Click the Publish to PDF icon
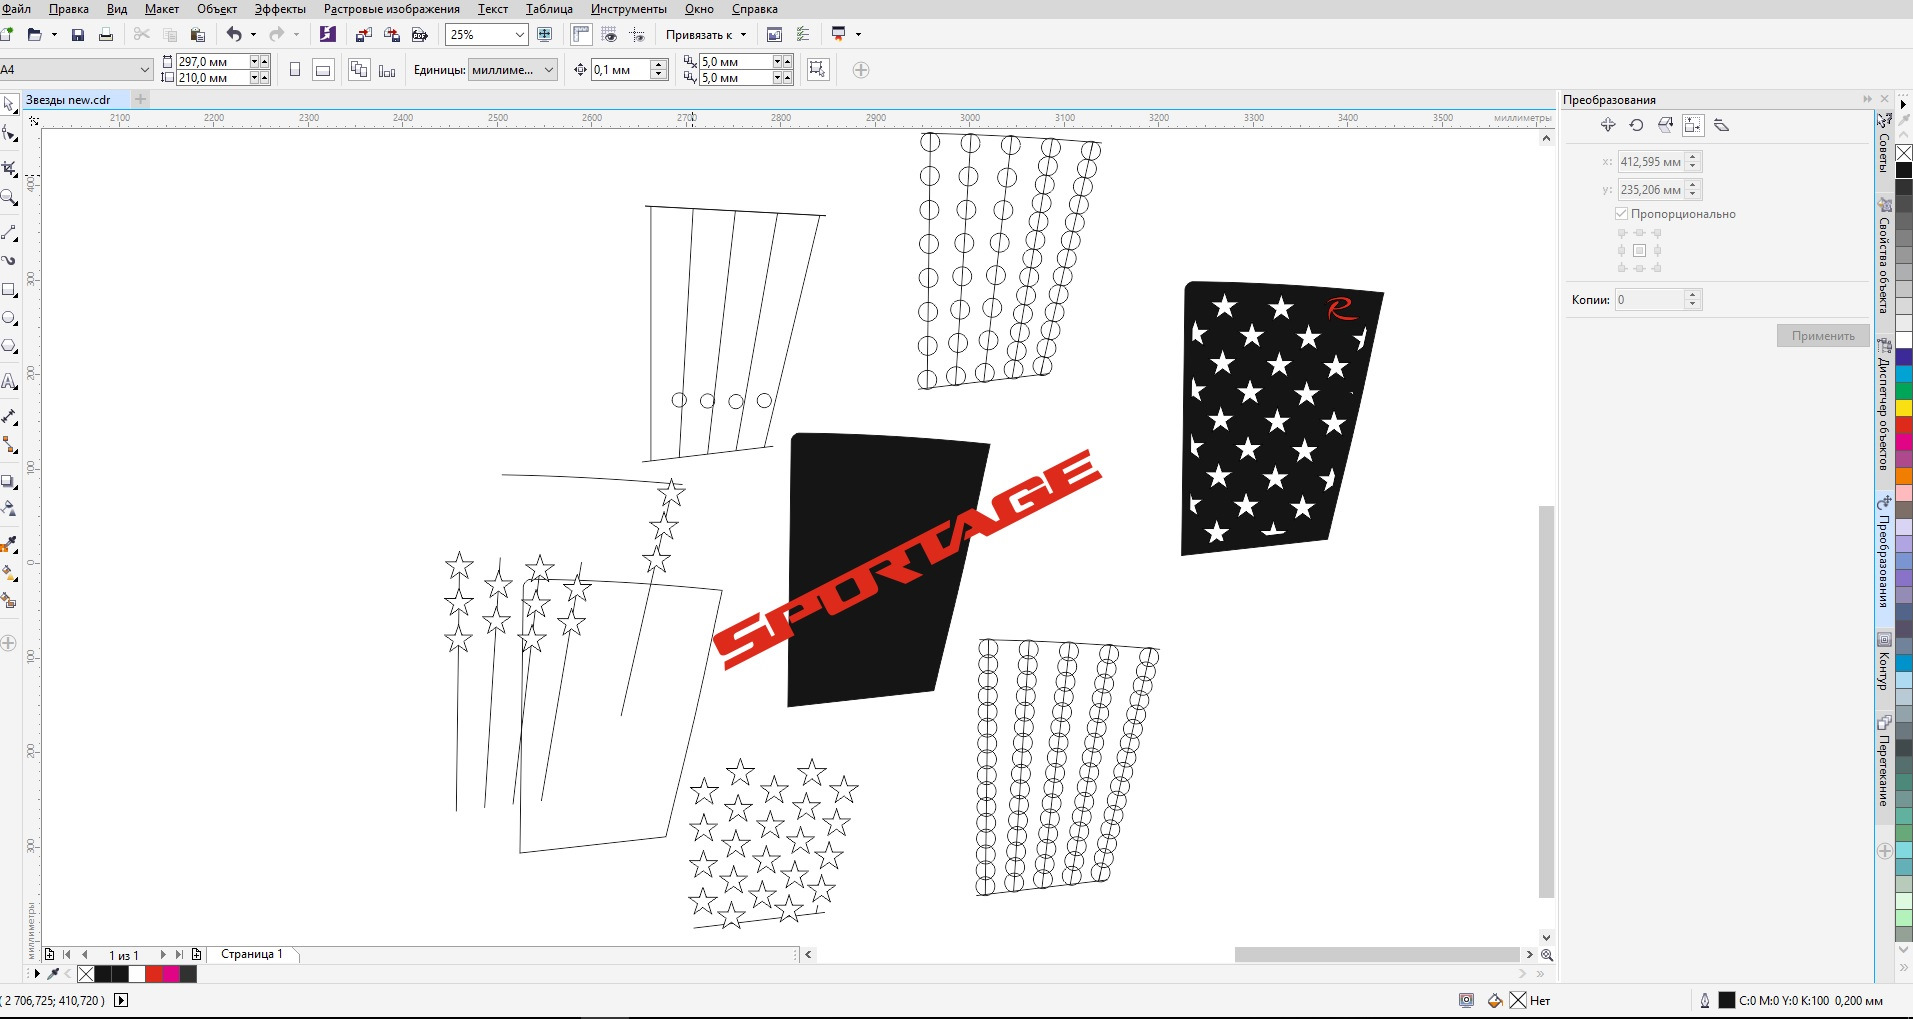1913x1019 pixels. [420, 35]
